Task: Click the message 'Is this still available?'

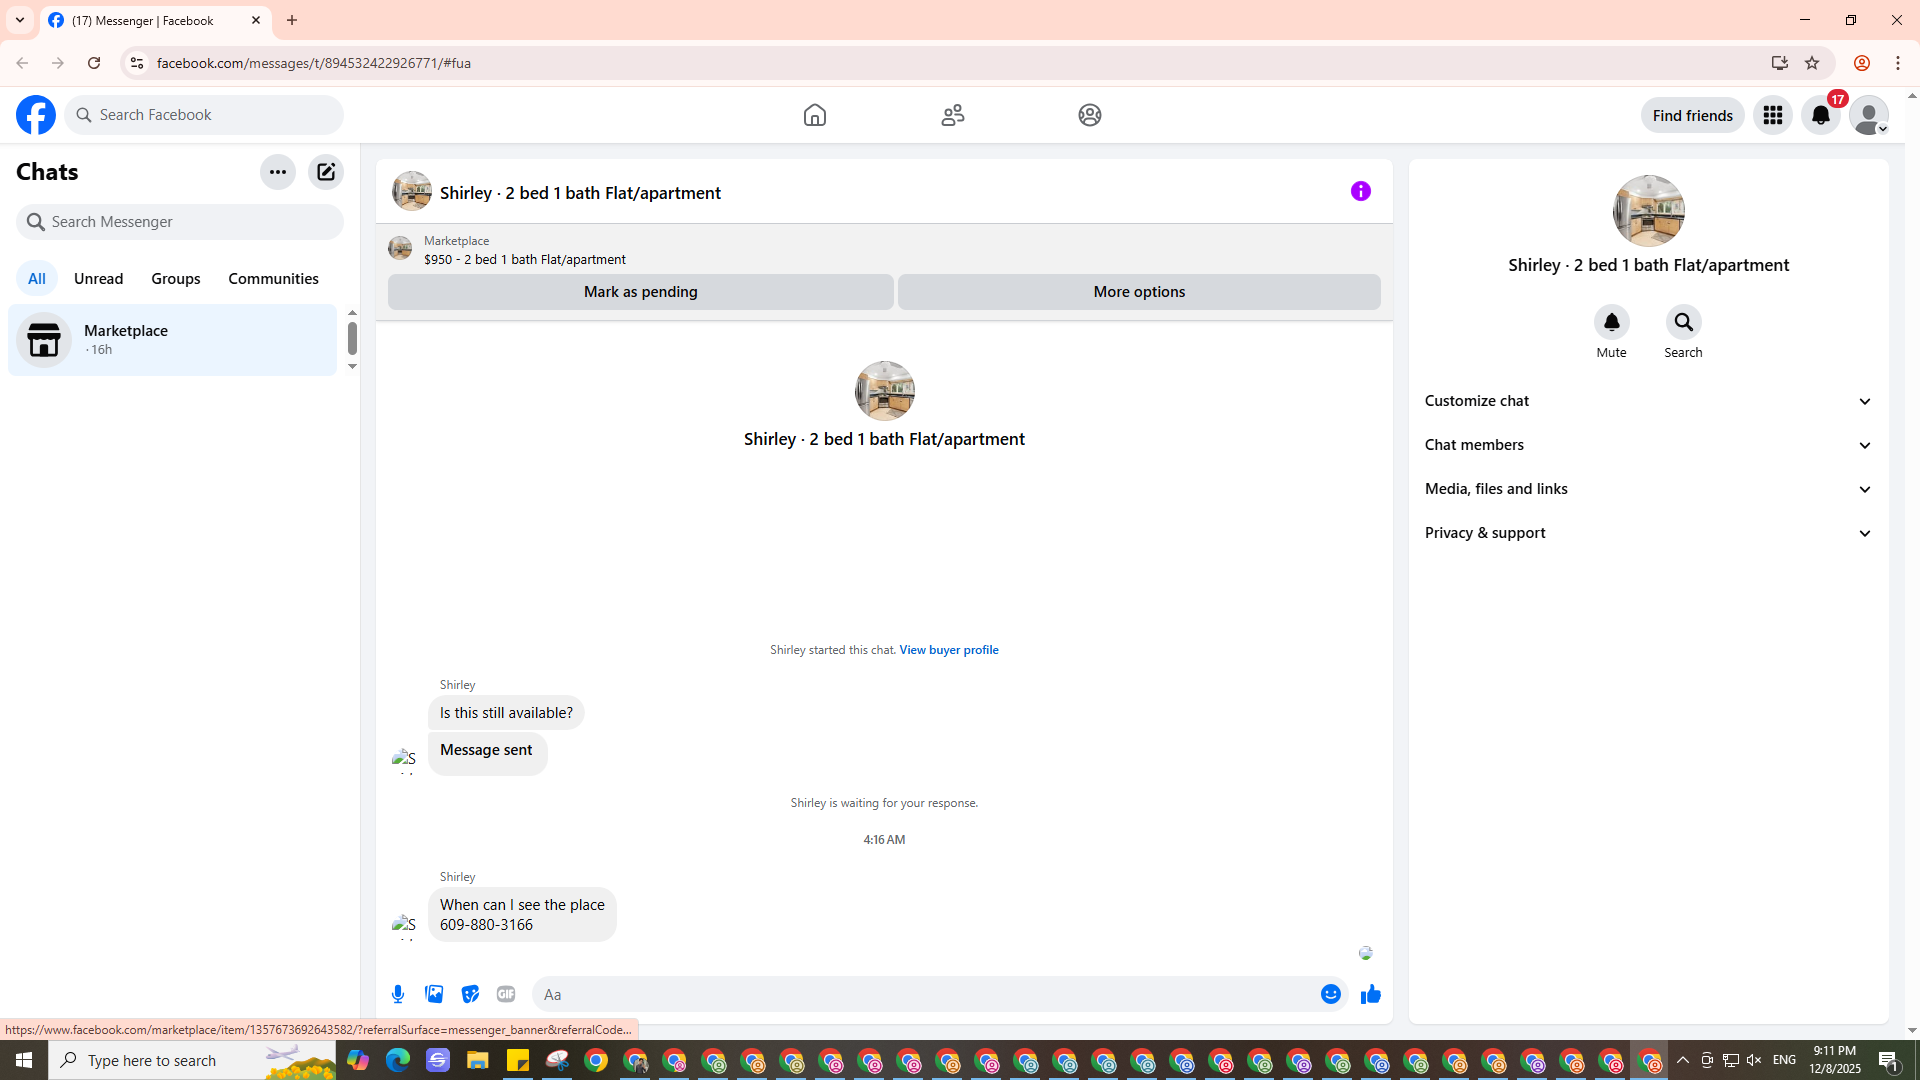Action: pos(506,713)
